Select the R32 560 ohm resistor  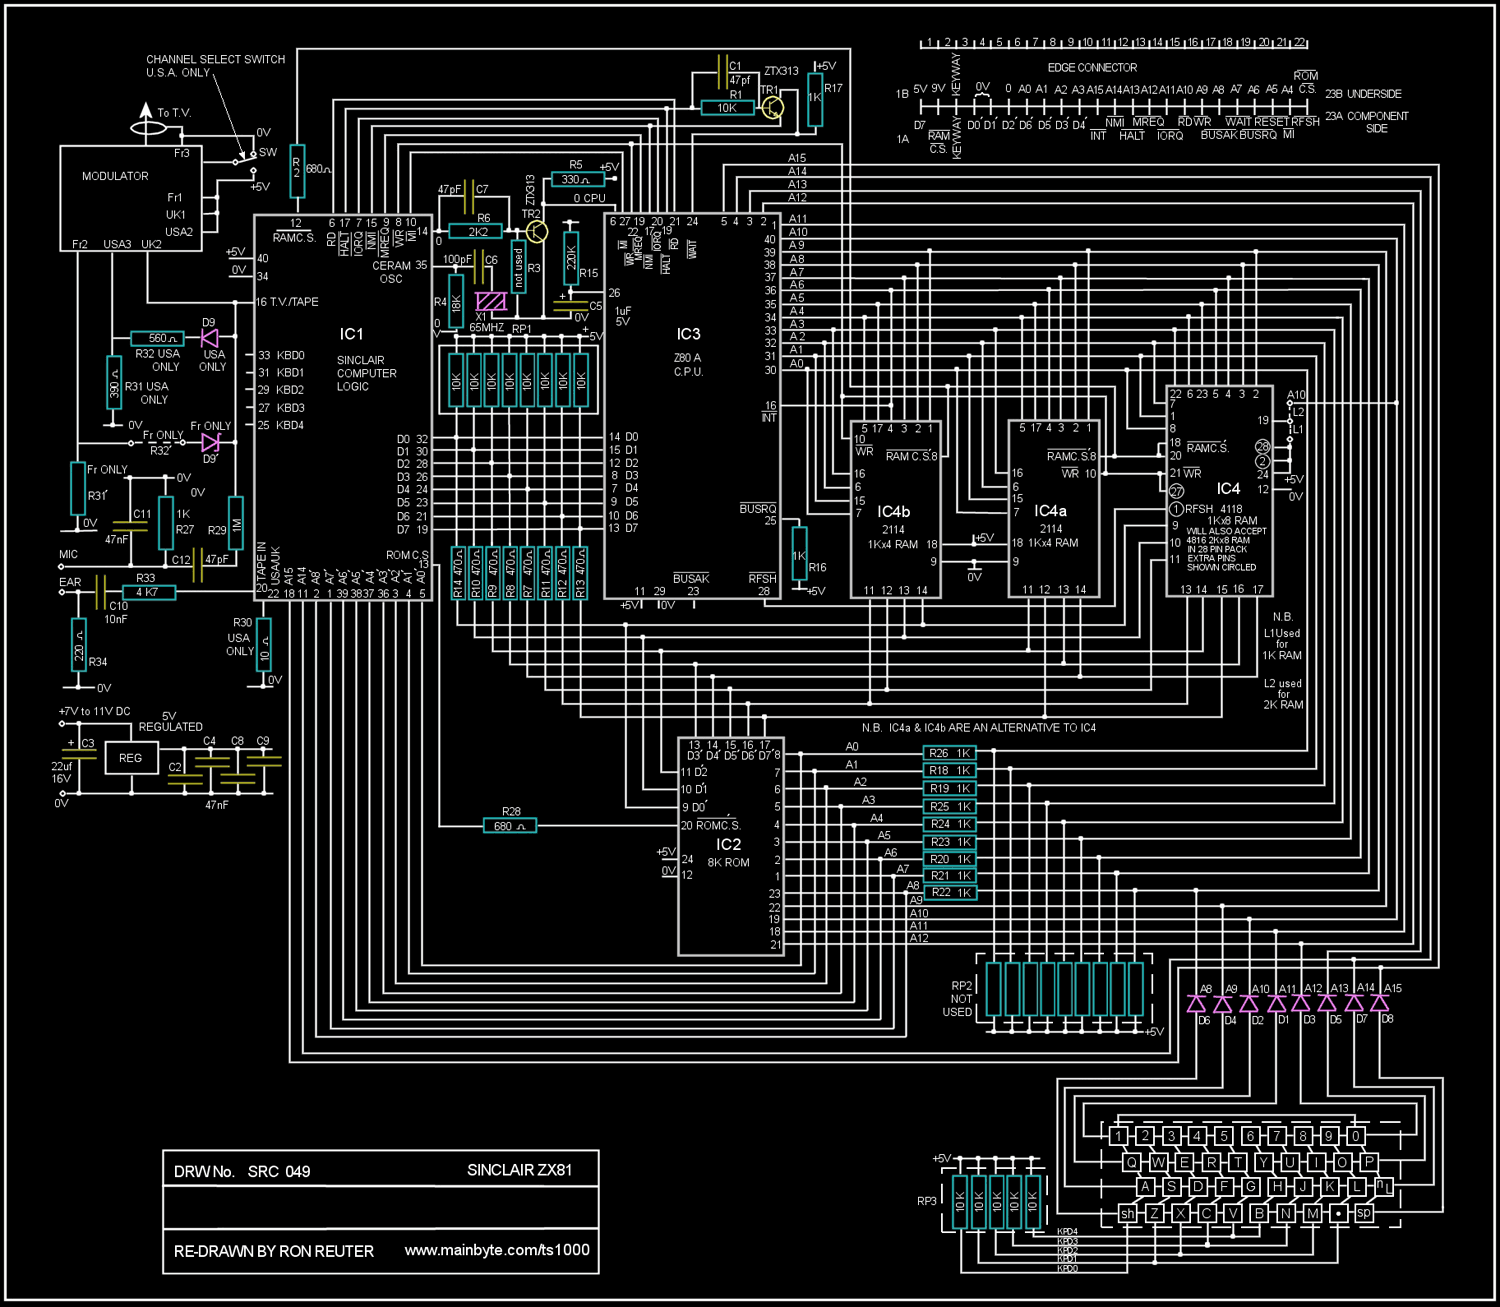[x=158, y=338]
